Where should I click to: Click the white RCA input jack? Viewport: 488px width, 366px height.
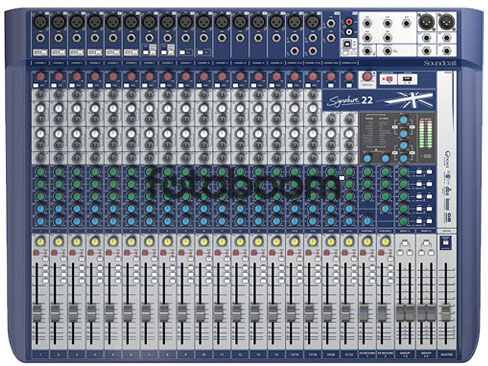[x=349, y=32]
